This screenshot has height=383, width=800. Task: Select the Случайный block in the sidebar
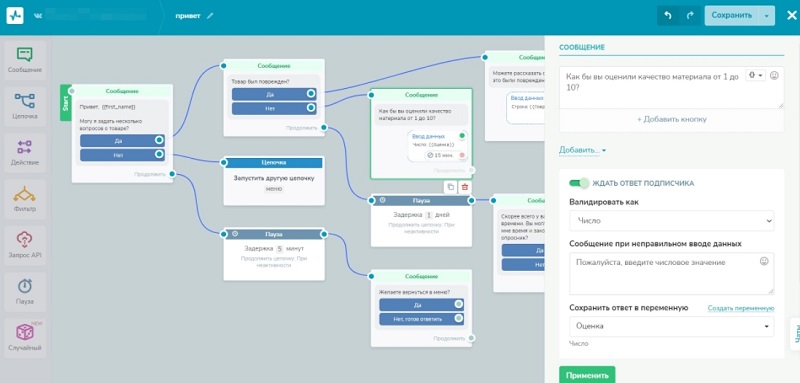(x=24, y=338)
